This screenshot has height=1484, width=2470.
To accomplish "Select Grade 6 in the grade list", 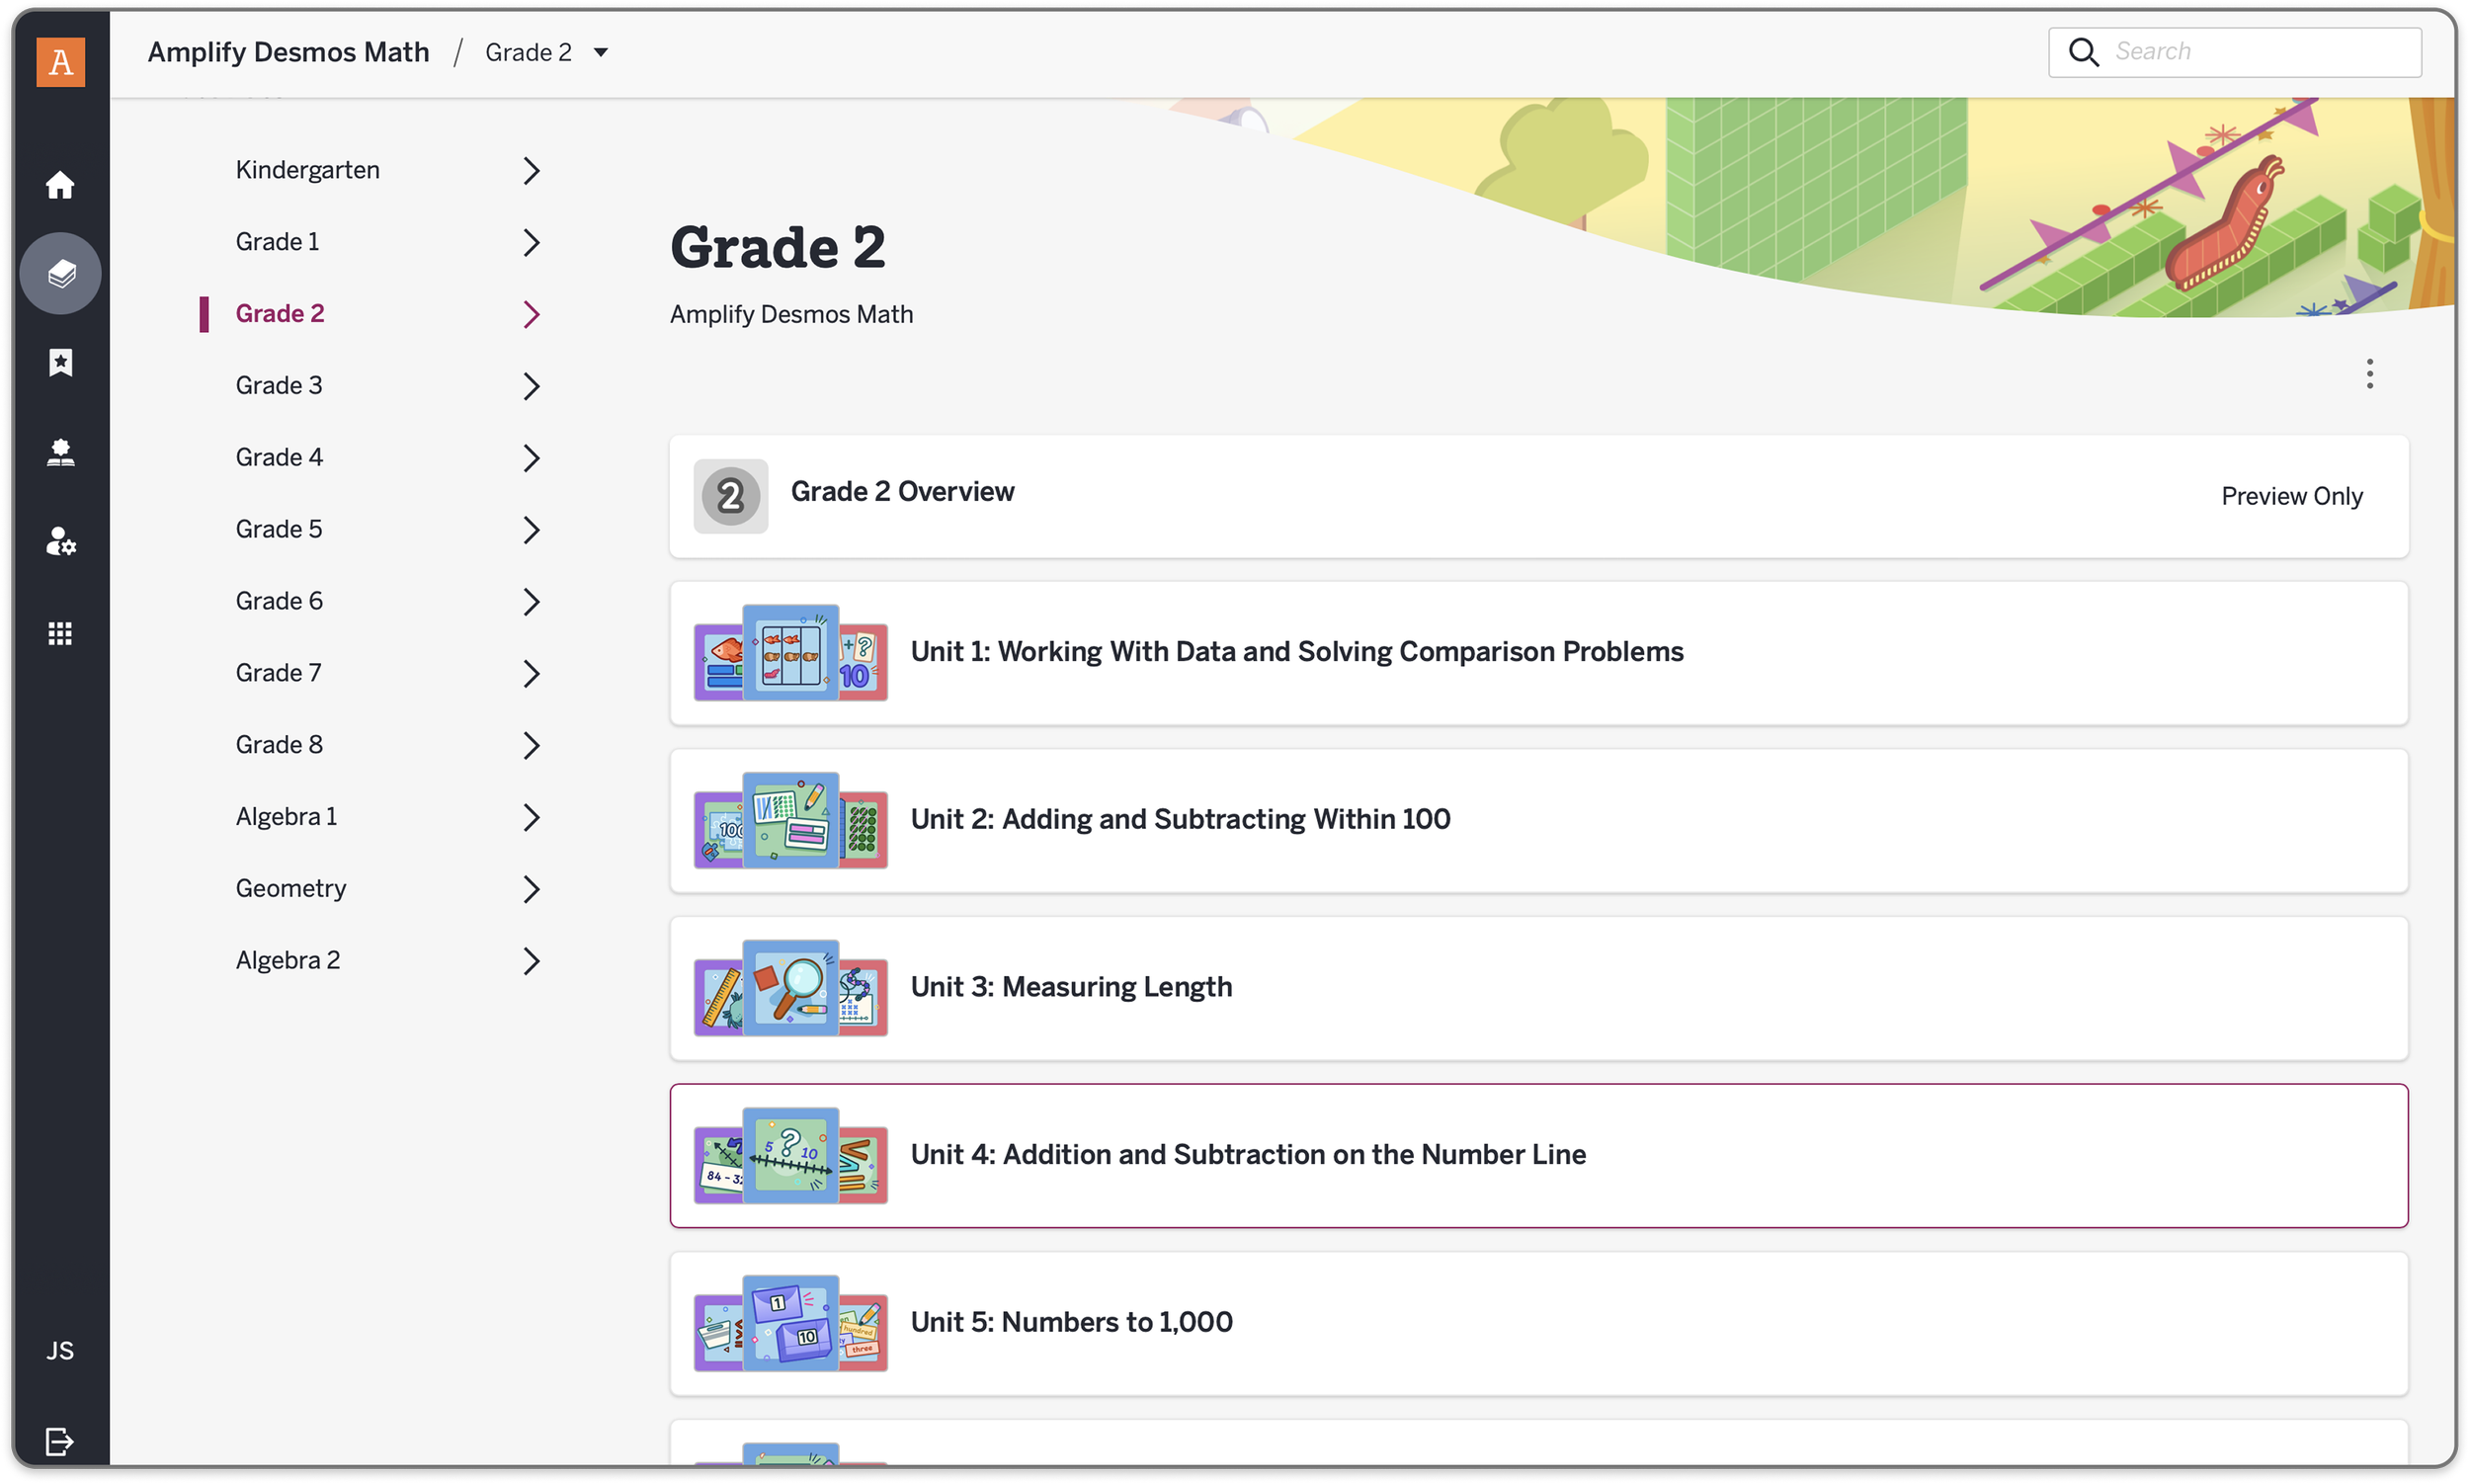I will click(x=279, y=601).
